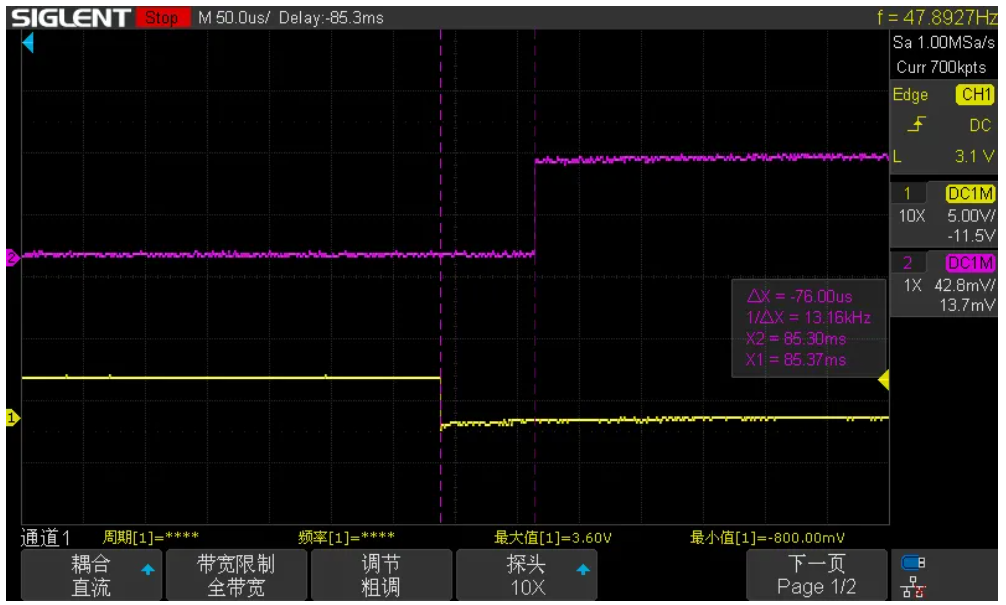
Task: Click the M 50.0us/ timebase readout
Action: [x=234, y=18]
